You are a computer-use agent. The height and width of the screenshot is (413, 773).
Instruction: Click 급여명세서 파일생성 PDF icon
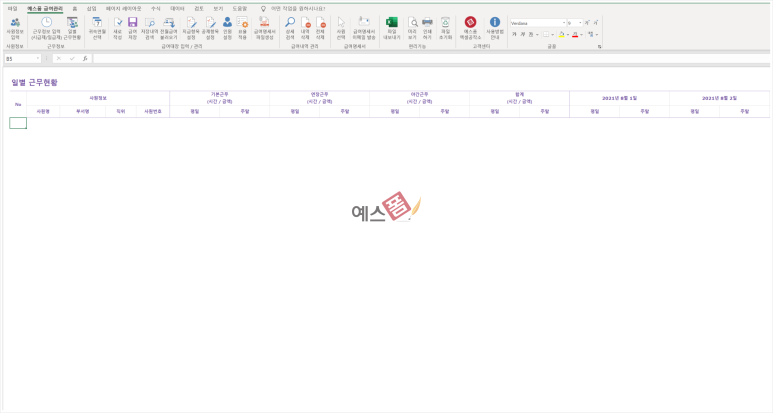(264, 22)
